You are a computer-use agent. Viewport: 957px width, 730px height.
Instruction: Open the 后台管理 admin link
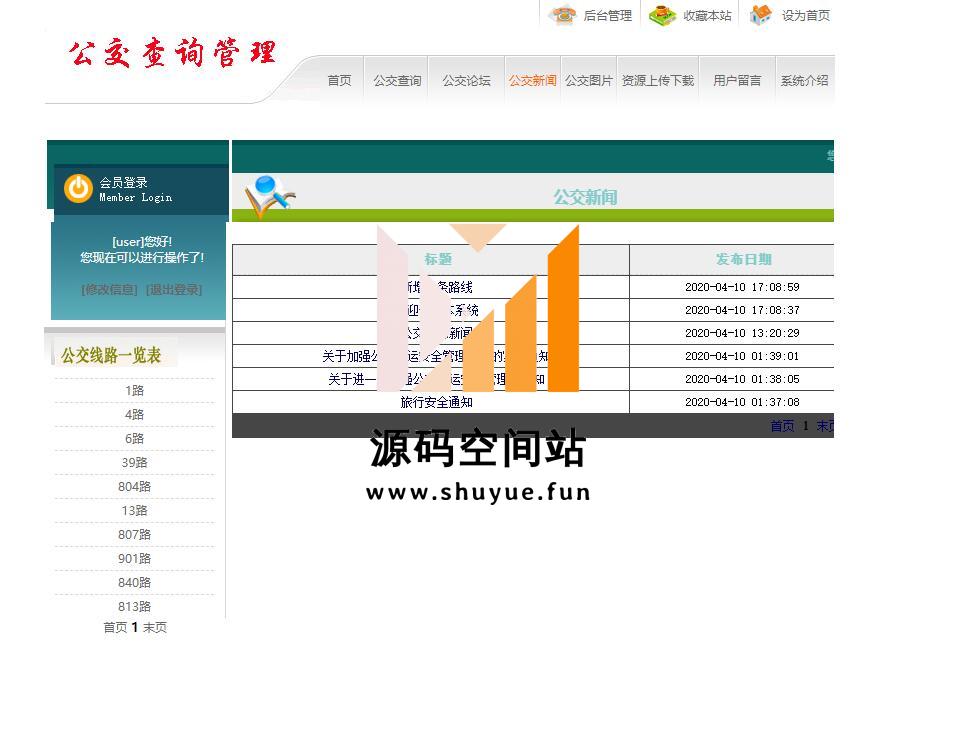[x=607, y=16]
